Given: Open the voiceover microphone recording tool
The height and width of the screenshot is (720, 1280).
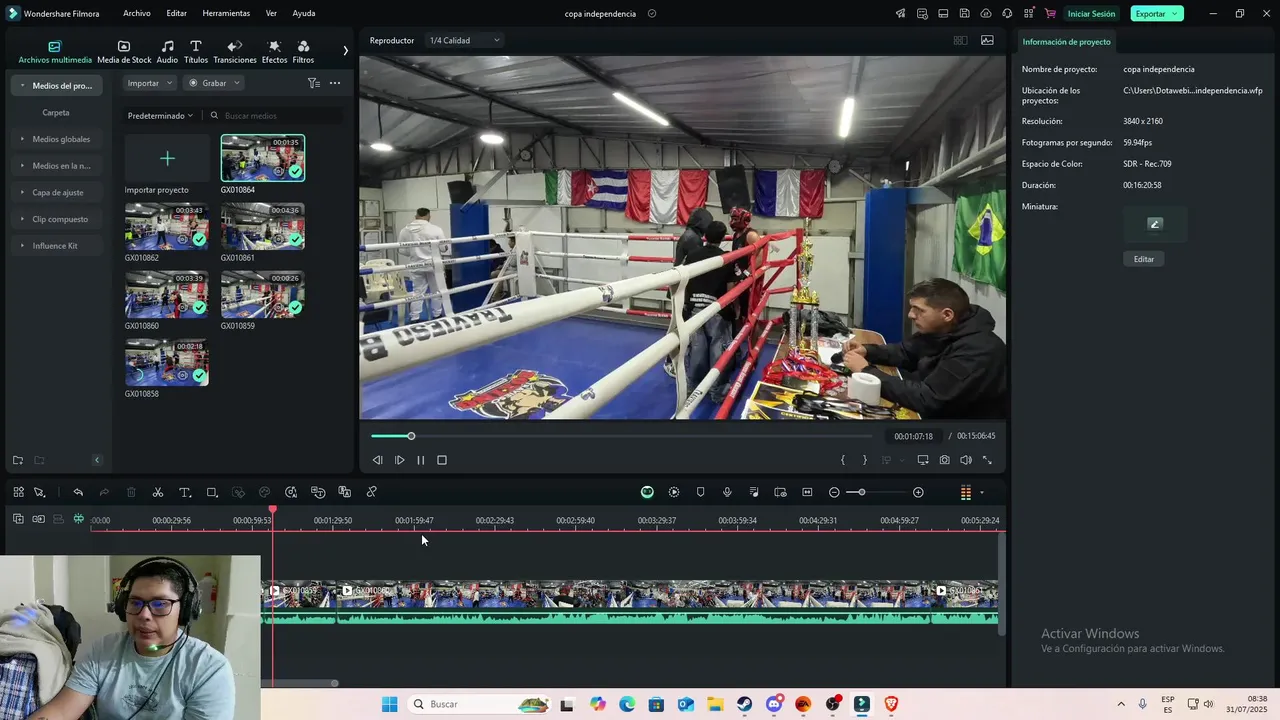Looking at the screenshot, I should click(727, 492).
